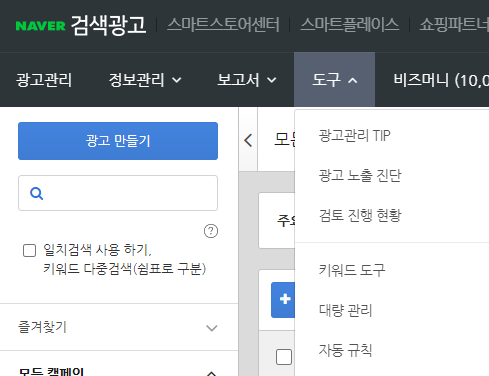
Task: Go to 스마트스토어센터 link
Action: point(223,25)
